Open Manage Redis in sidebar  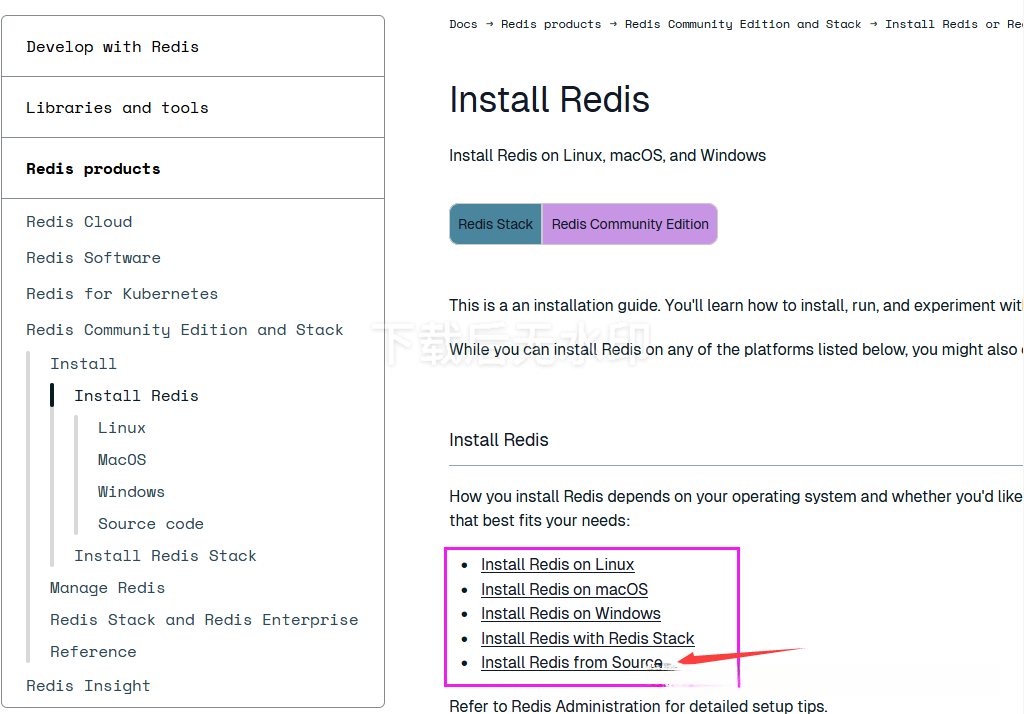(108, 588)
